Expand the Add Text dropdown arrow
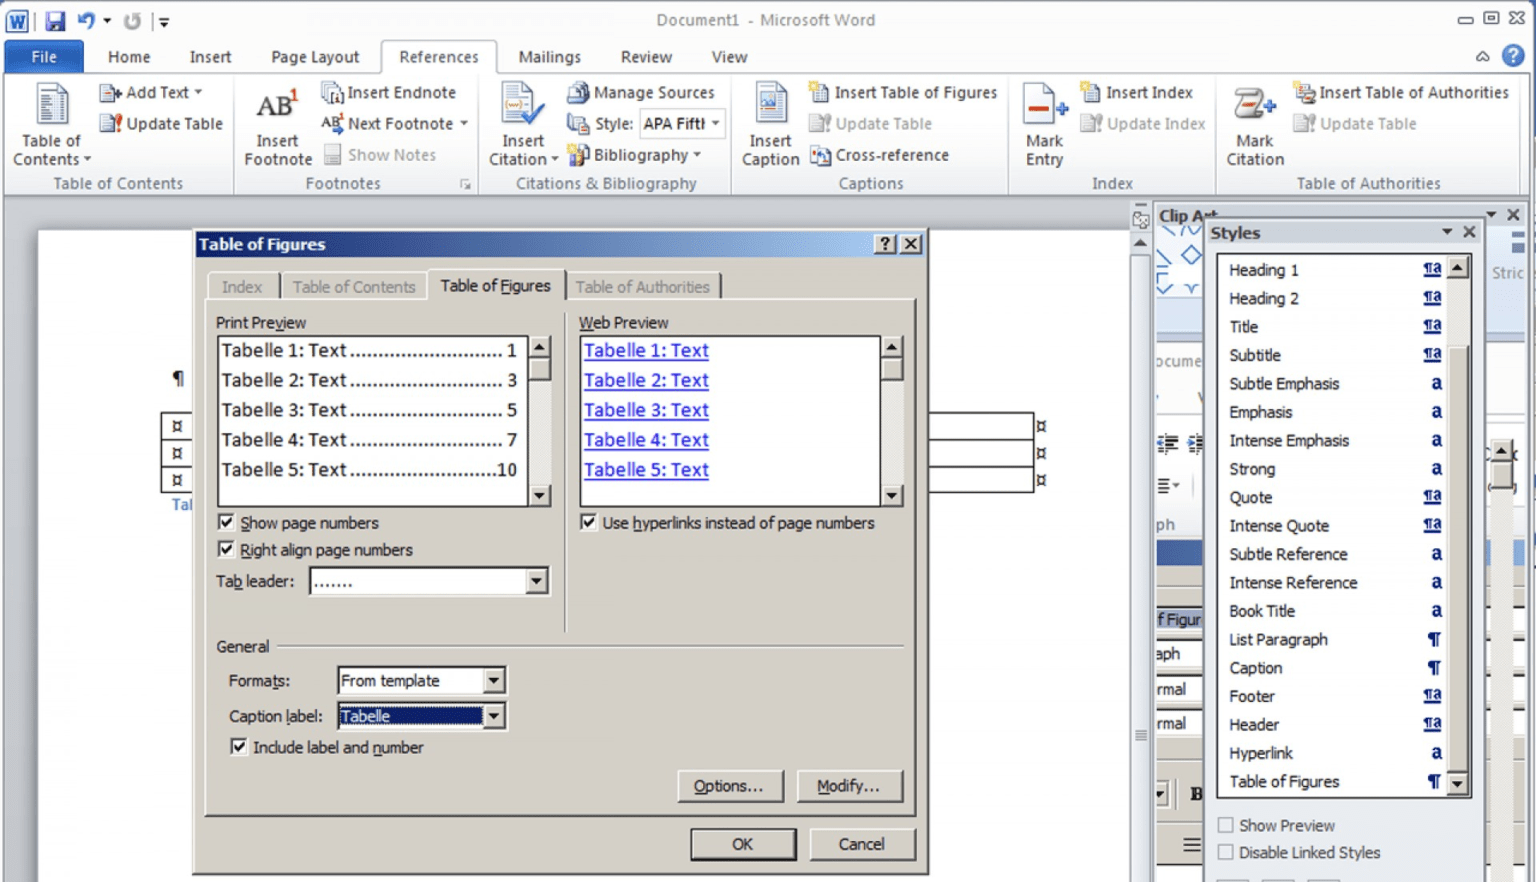Screen dimensions: 1536x882 [198, 92]
